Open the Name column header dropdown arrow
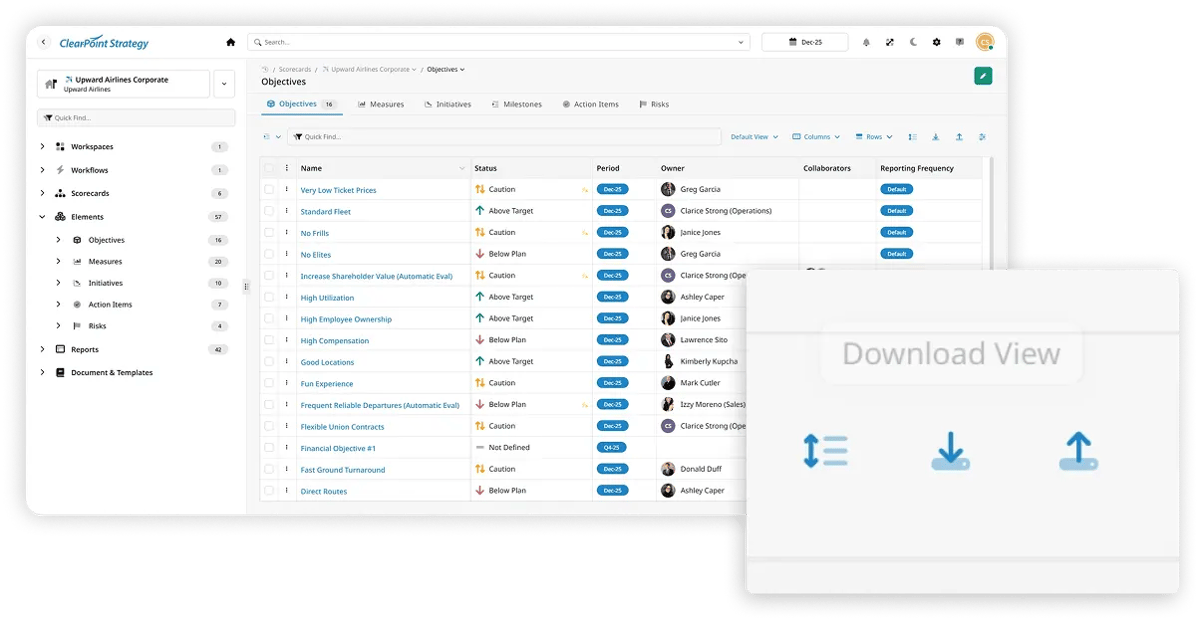 pyautogui.click(x=462, y=168)
